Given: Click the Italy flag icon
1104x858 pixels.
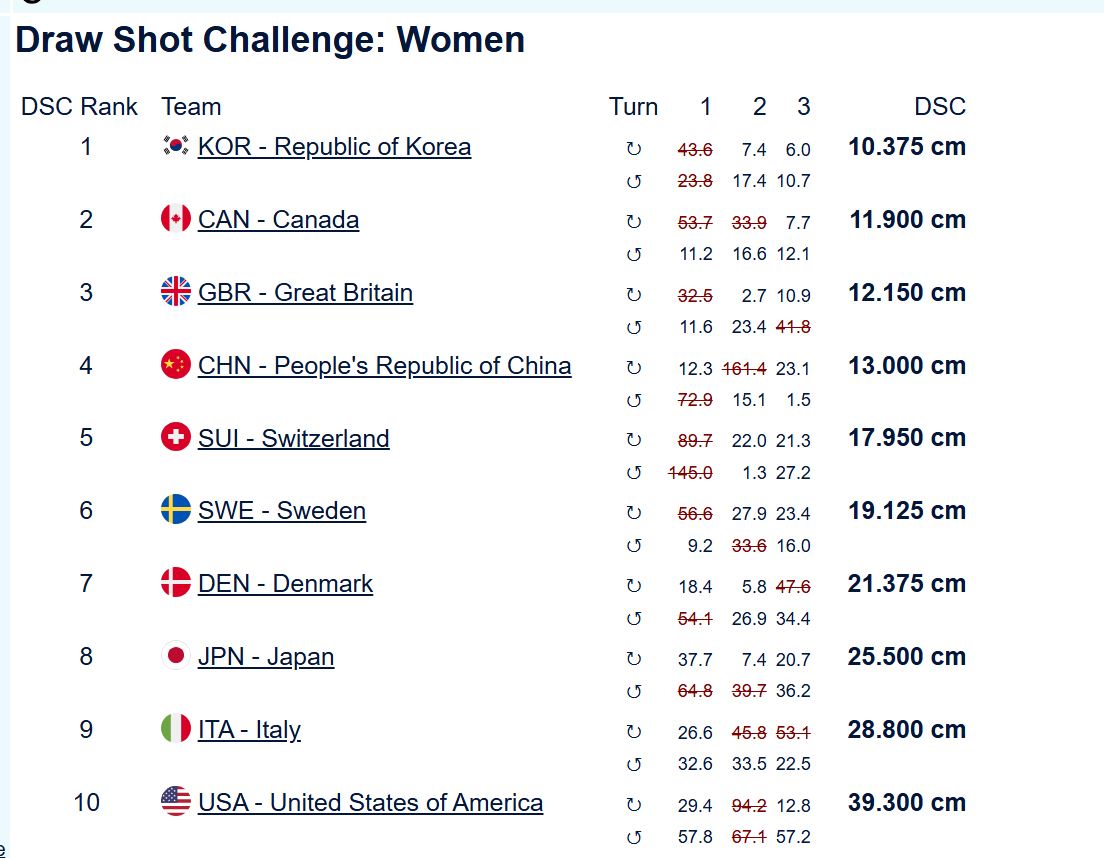Looking at the screenshot, I should click(176, 729).
